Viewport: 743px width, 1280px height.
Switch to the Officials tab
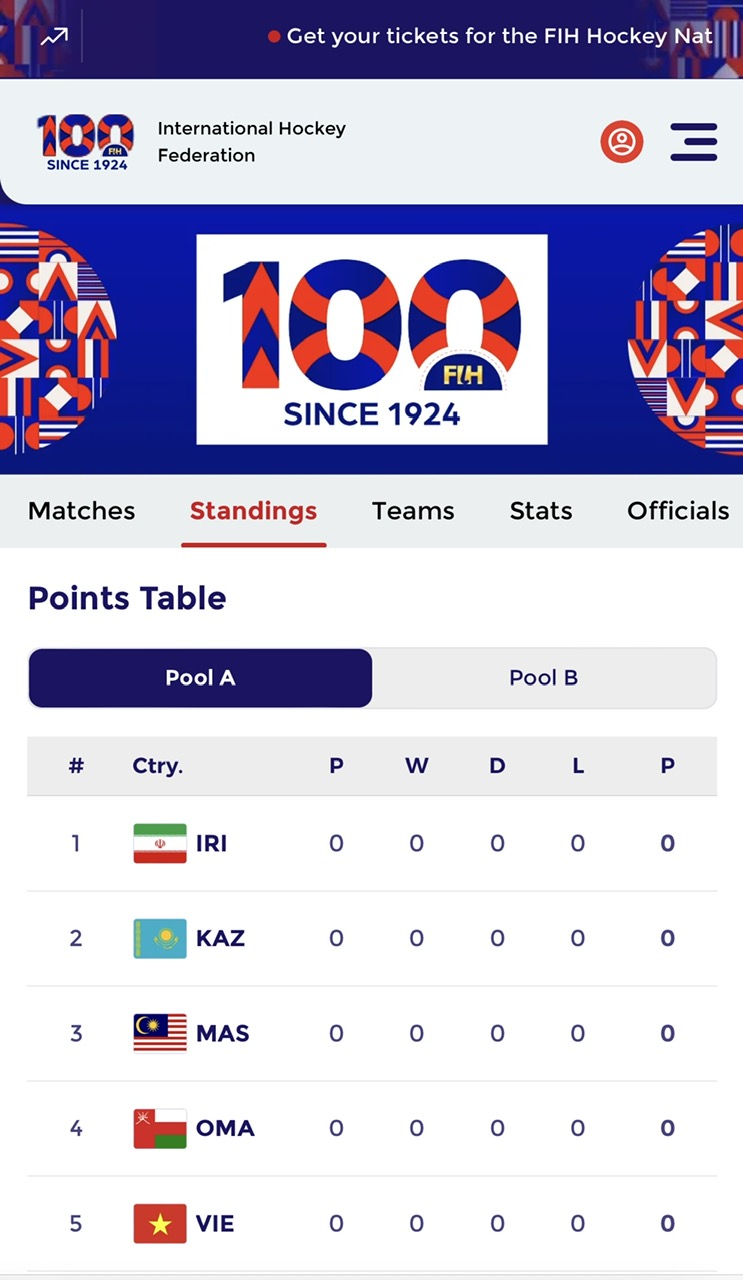click(x=677, y=511)
